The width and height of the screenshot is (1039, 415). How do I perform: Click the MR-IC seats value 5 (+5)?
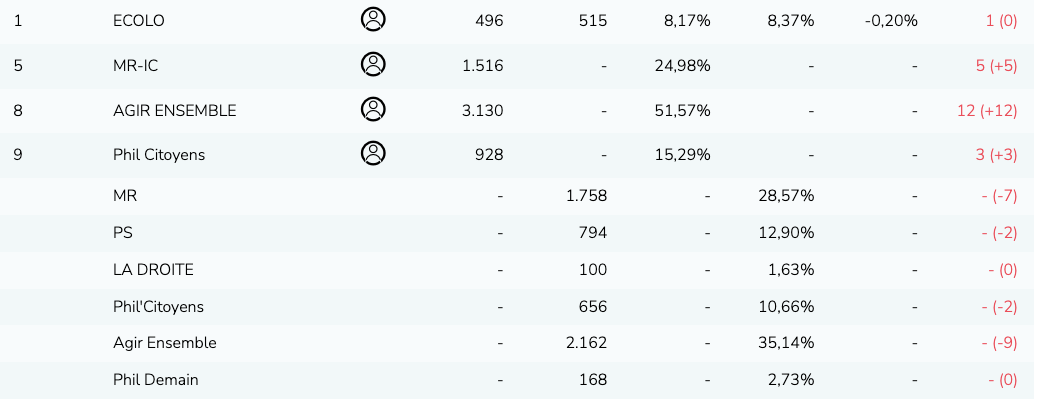tap(996, 66)
